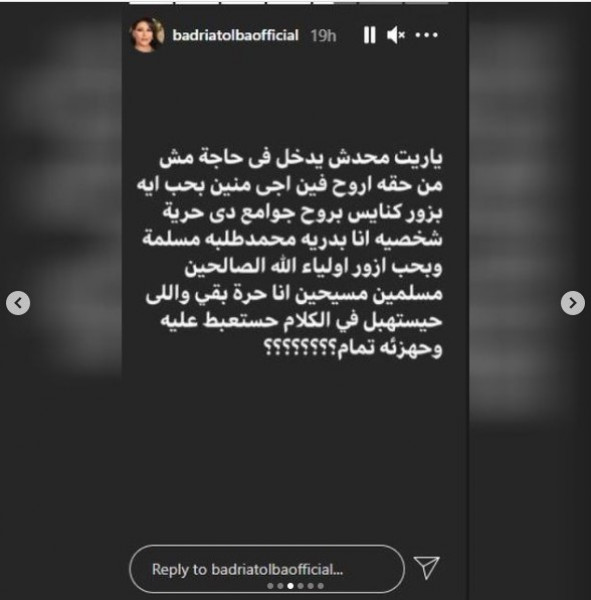Screen dimensions: 591x600
Task: Jump to the last pagination dot
Action: [x=321, y=586]
